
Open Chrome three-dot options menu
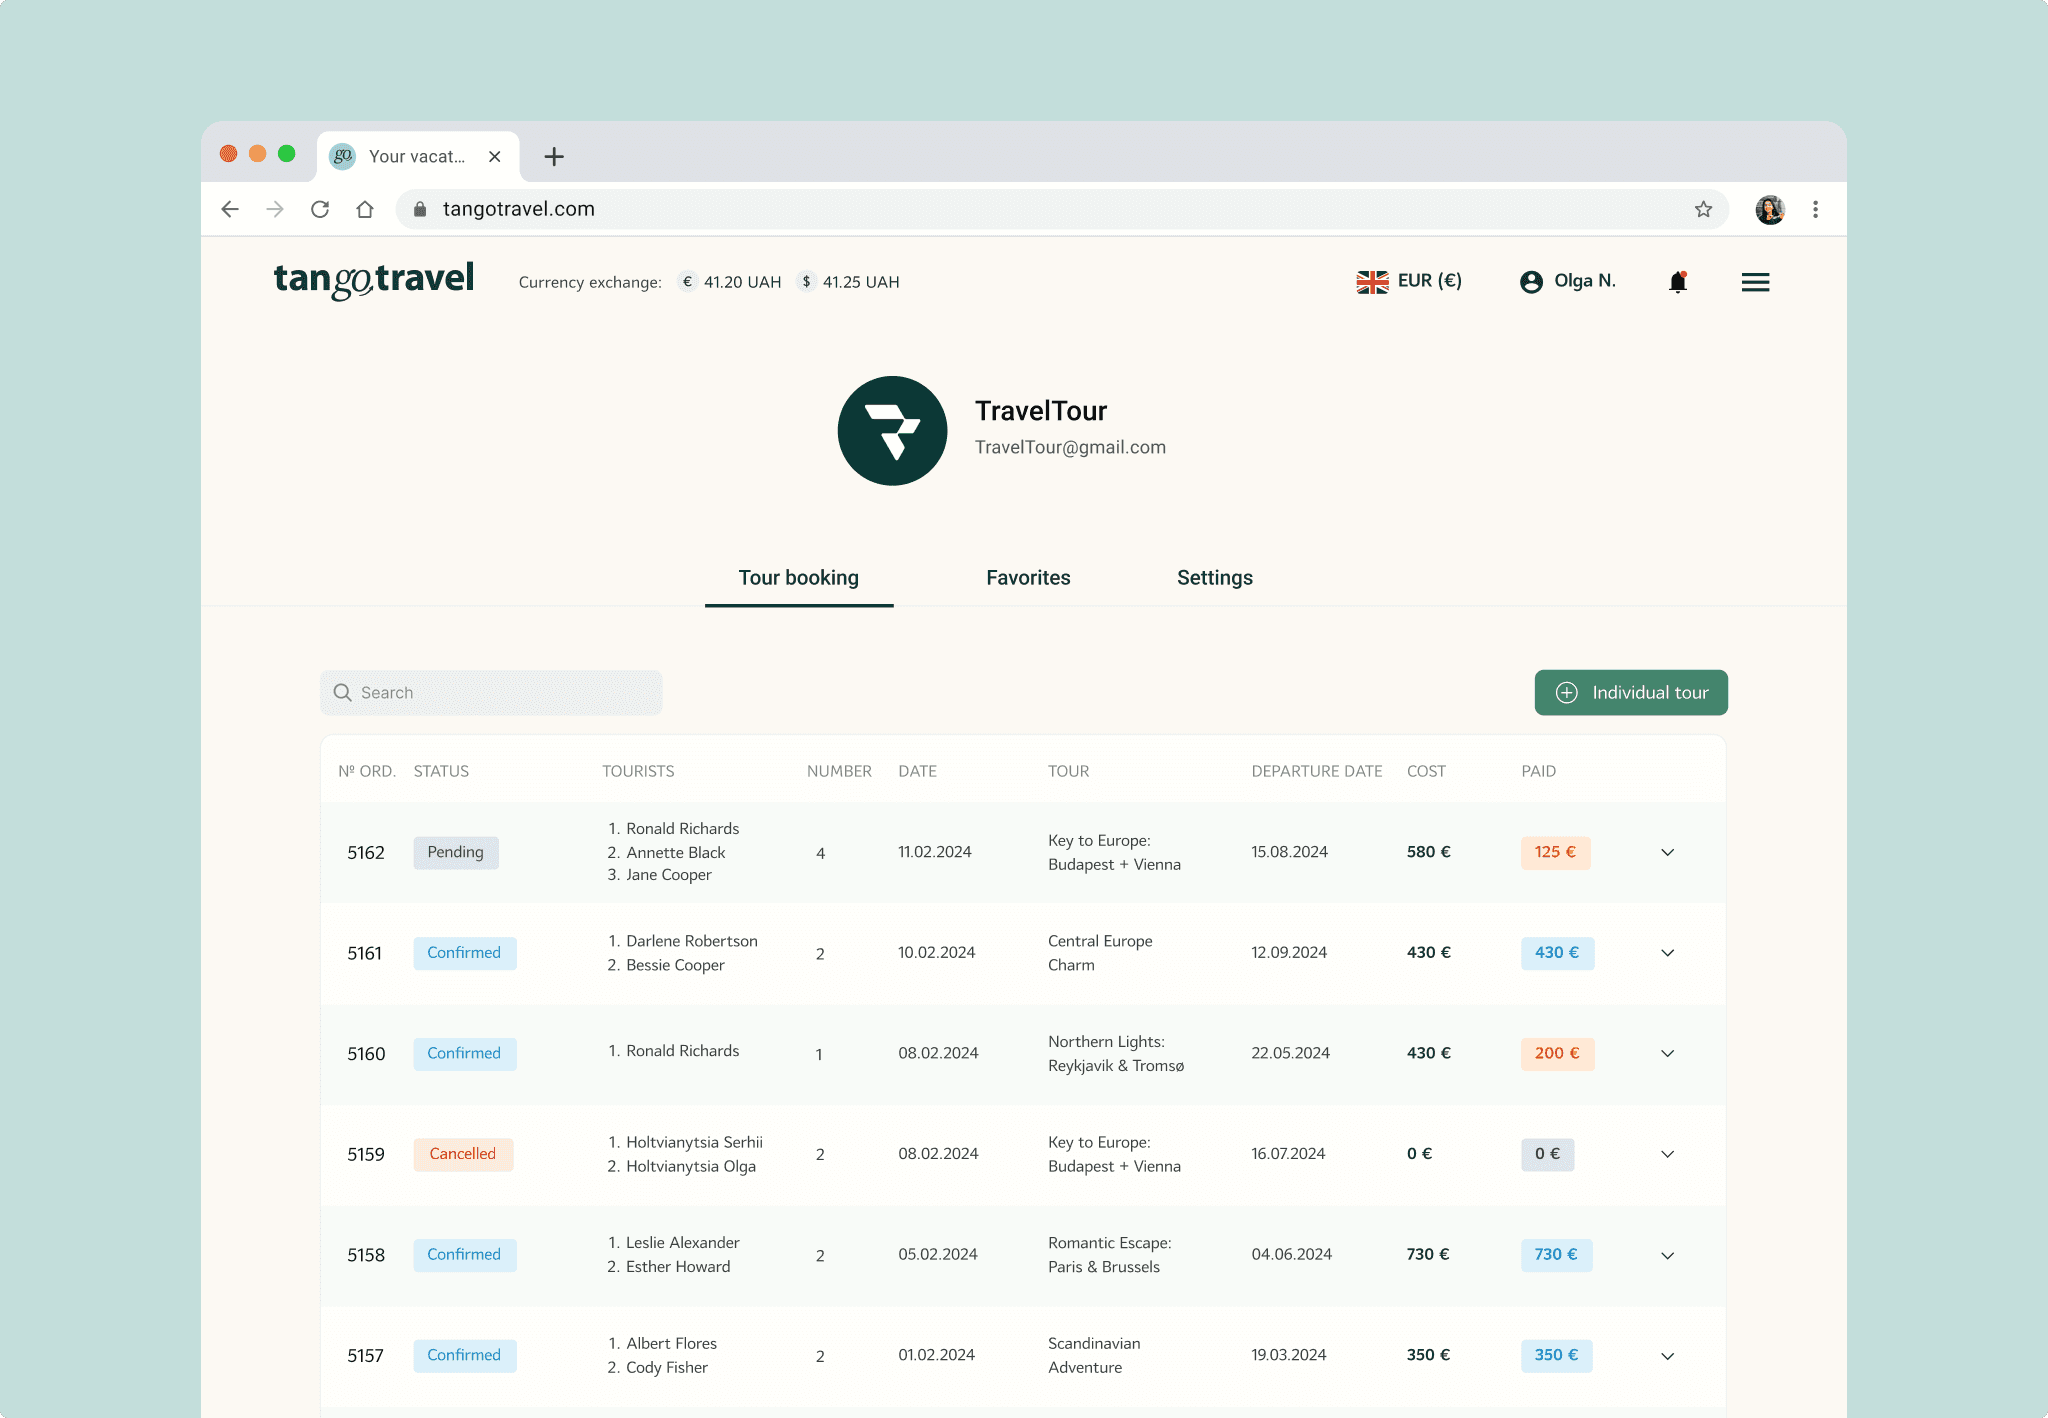click(x=1815, y=209)
